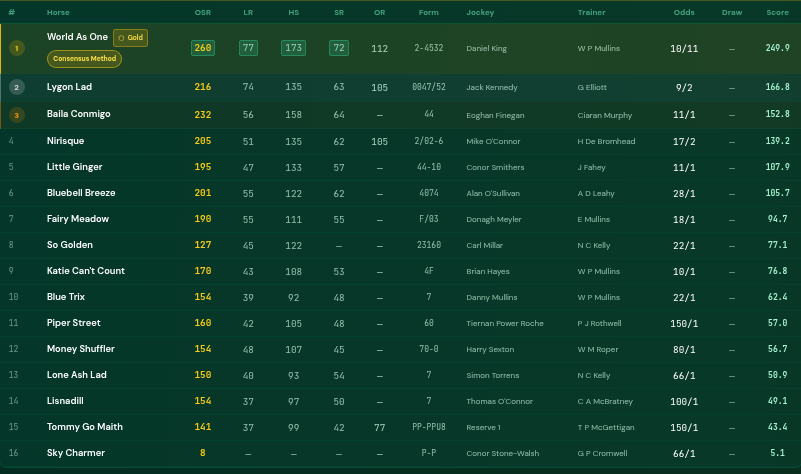The height and width of the screenshot is (474, 801).
Task: Open horse Lygon Lad
Action: [69, 87]
